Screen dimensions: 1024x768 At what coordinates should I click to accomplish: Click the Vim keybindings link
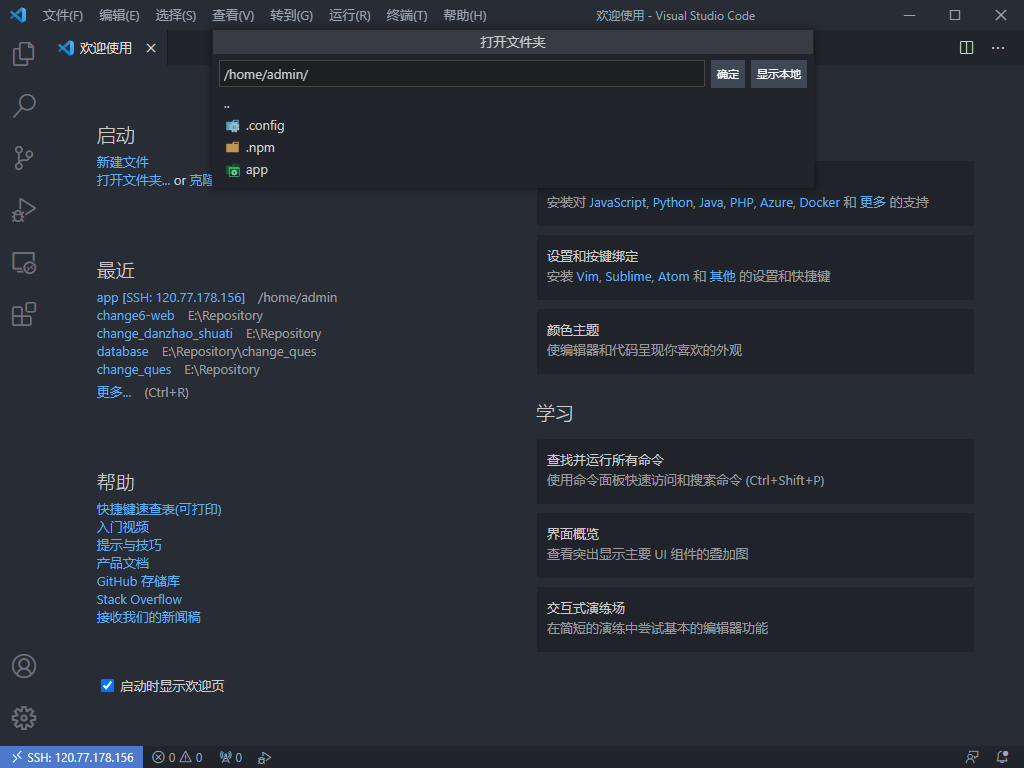point(587,276)
